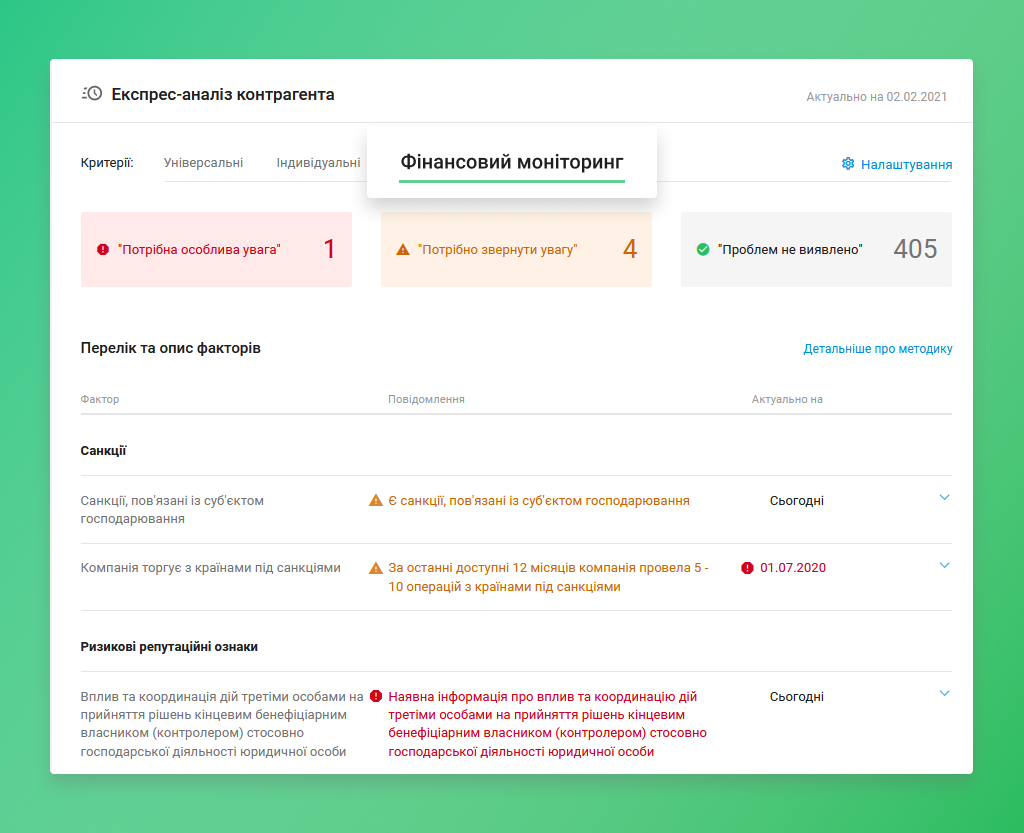Select the Фінансовий моніторинг tab
This screenshot has width=1024, height=833.
(511, 162)
